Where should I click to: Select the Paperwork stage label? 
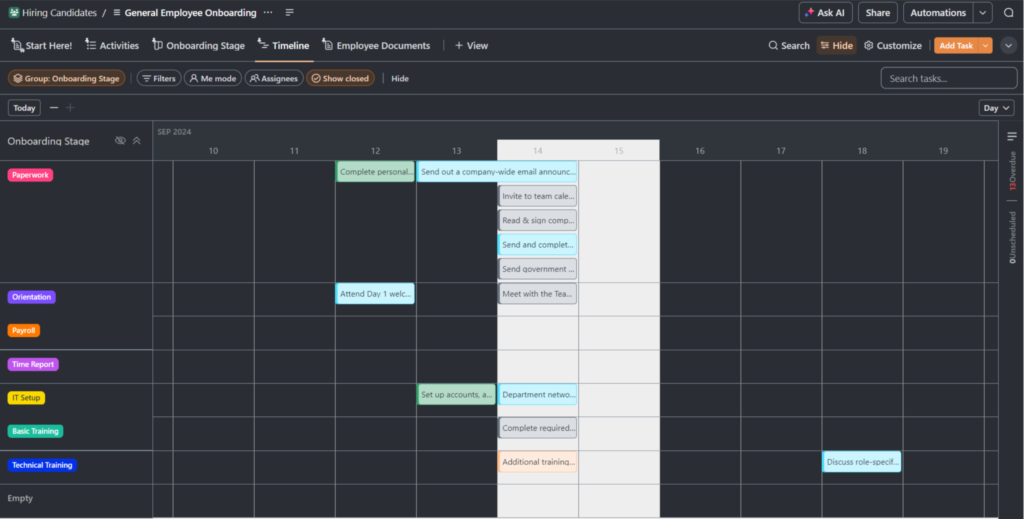30,175
